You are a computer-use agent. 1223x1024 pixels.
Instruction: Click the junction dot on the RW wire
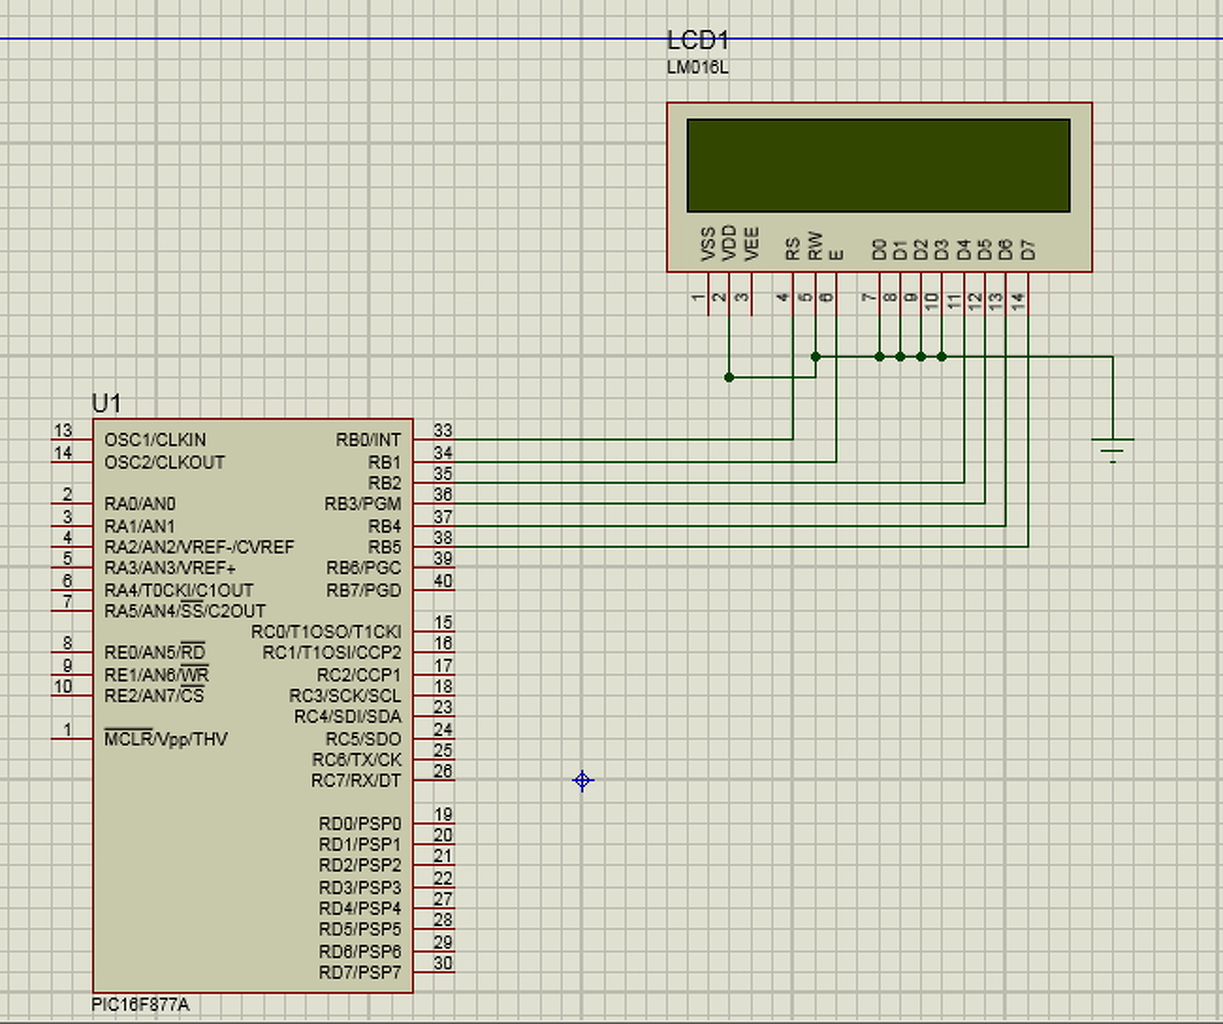click(816, 356)
